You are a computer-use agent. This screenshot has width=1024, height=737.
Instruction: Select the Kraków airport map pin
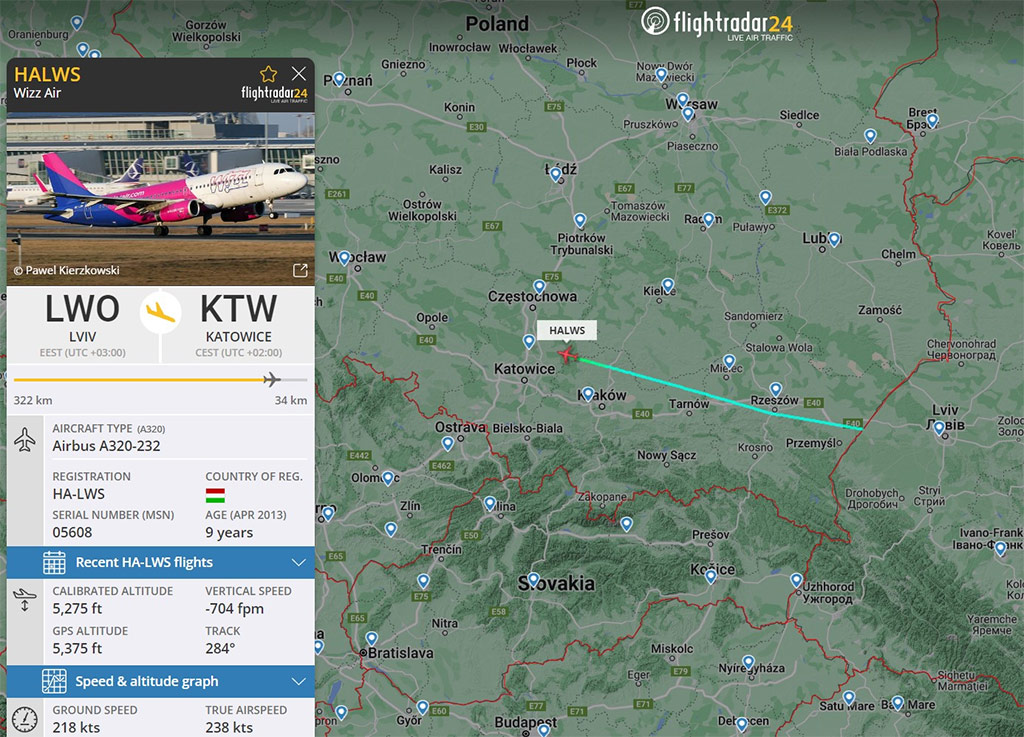pos(588,394)
